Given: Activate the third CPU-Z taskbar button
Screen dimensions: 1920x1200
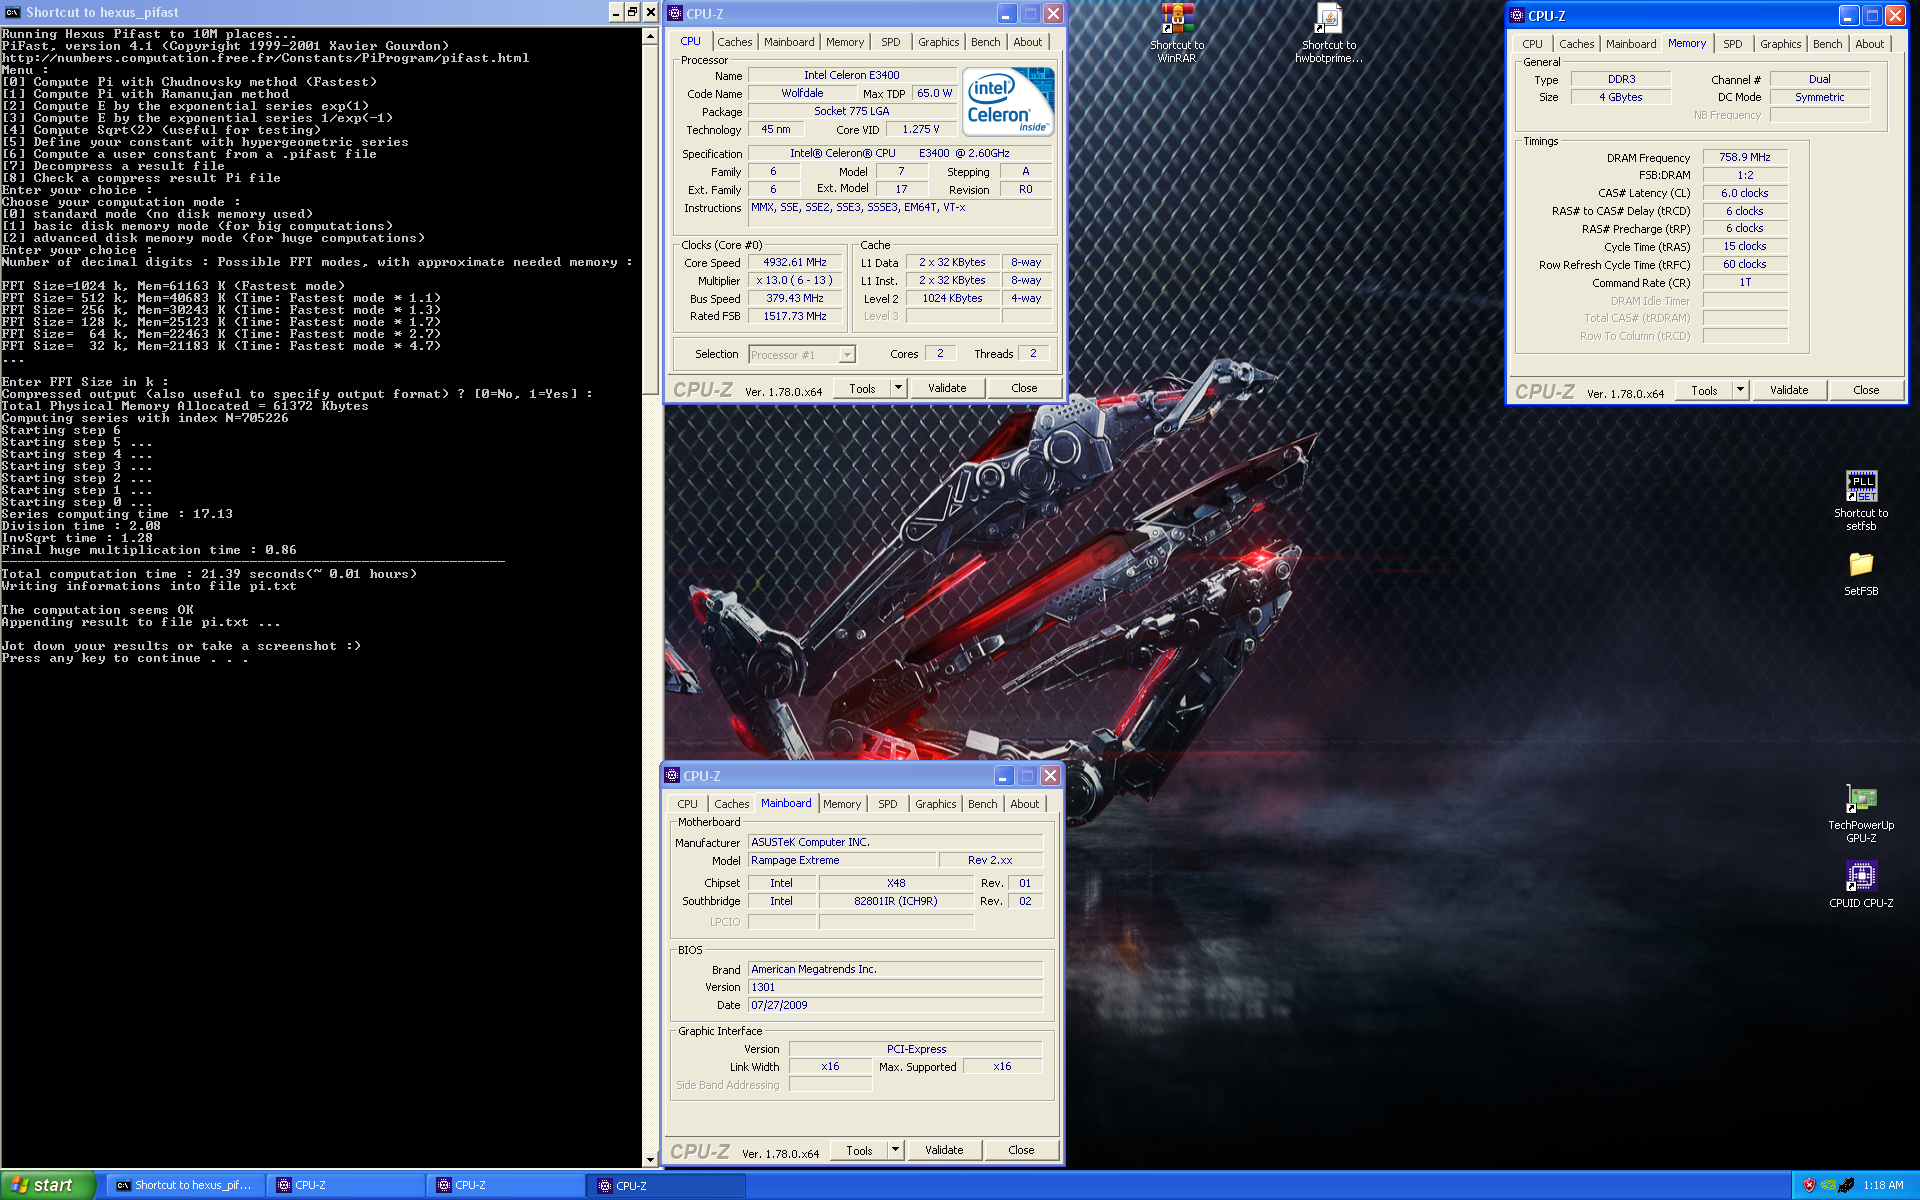Looking at the screenshot, I should coord(667,1185).
